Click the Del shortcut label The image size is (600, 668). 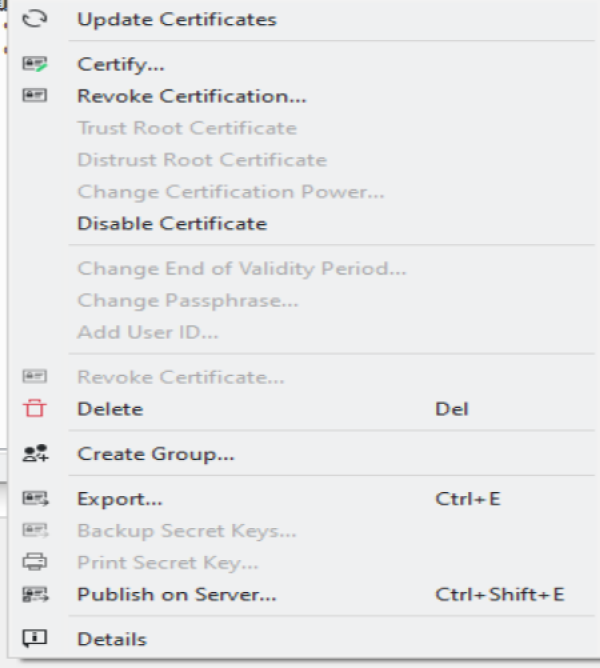click(x=452, y=409)
